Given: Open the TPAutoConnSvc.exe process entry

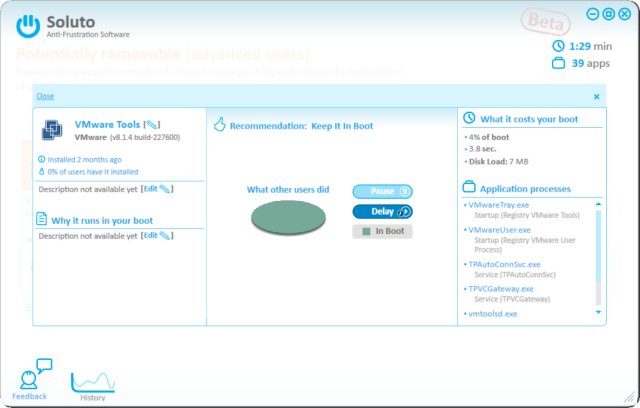Looking at the screenshot, I should pos(504,264).
